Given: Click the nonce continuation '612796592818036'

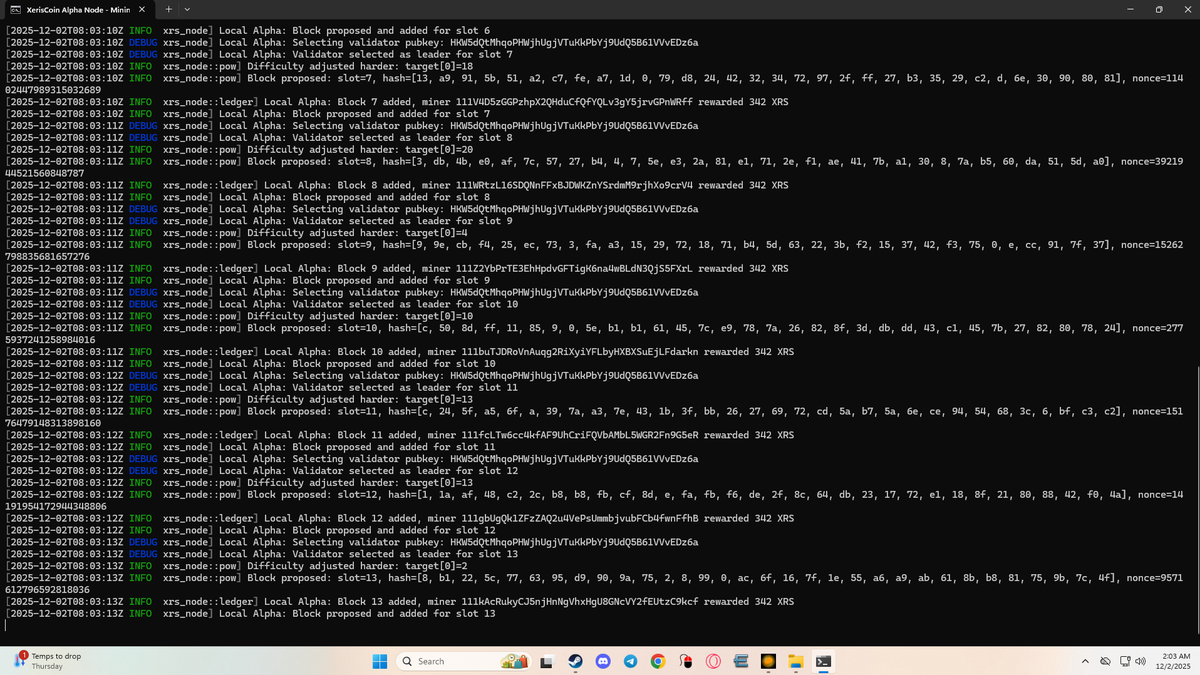Looking at the screenshot, I should 48,589.
